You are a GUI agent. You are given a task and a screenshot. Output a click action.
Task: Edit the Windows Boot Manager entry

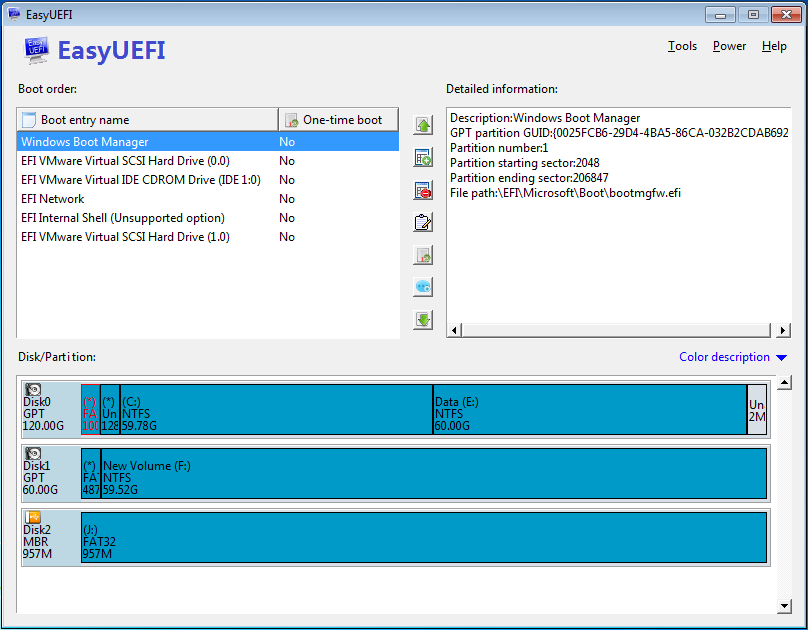(x=422, y=222)
